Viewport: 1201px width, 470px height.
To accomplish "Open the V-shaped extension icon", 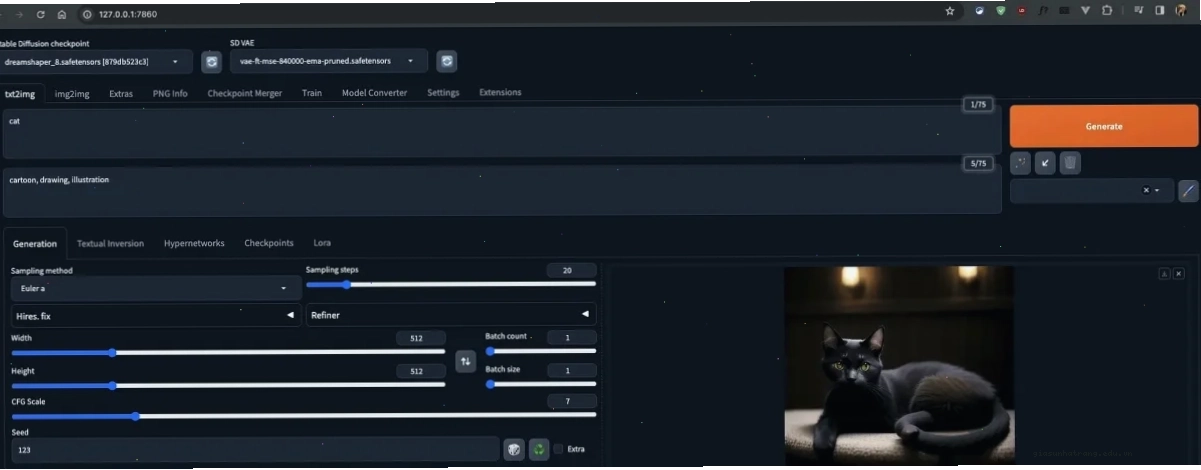I will point(1086,11).
